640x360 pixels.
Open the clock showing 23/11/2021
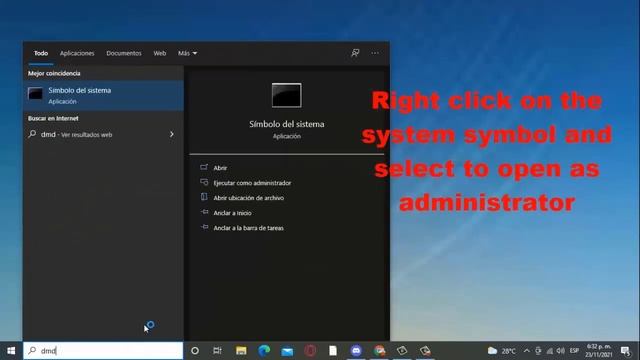[x=599, y=351]
